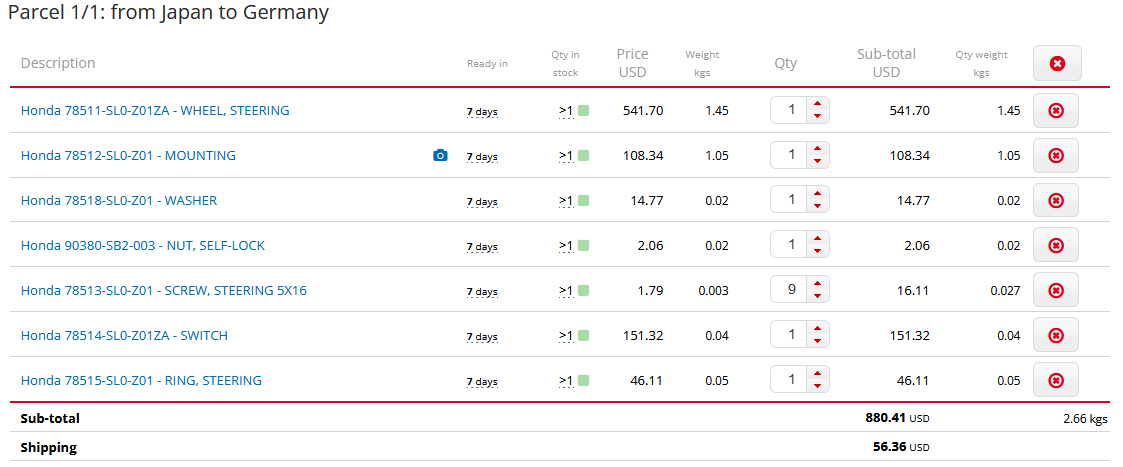Increase quantity of NUT, SELF-LOCK

(x=817, y=239)
